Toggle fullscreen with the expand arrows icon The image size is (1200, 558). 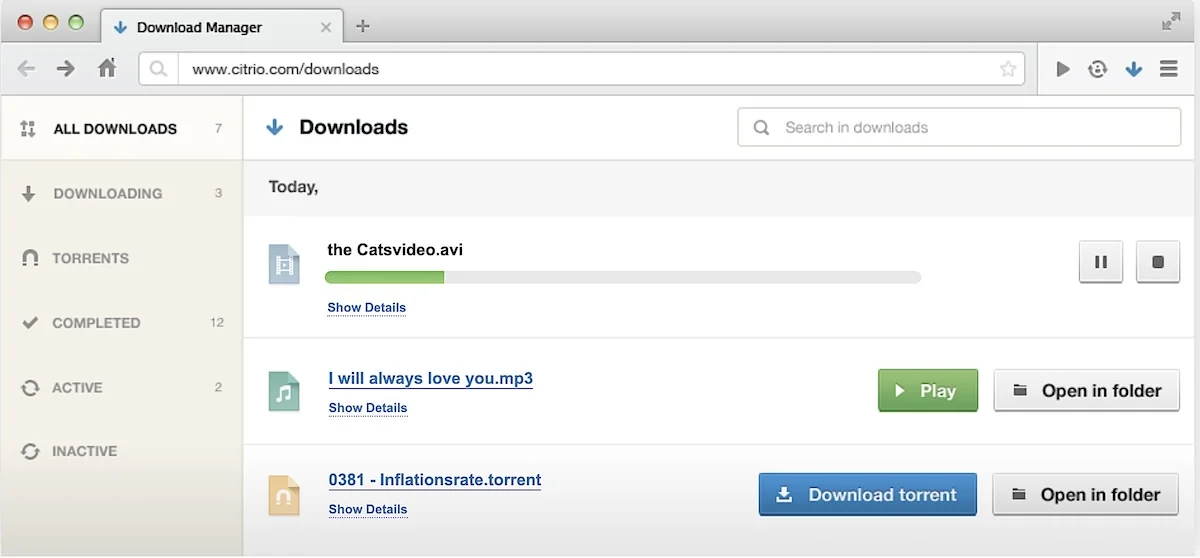[x=1171, y=21]
